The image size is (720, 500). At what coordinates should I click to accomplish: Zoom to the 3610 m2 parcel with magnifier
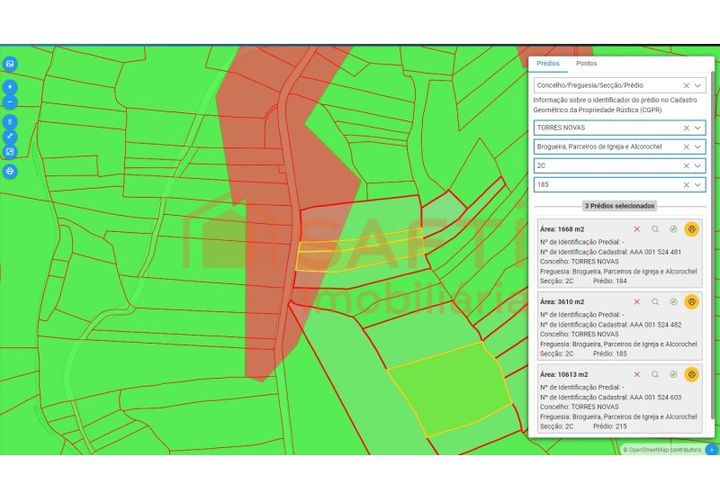point(655,302)
